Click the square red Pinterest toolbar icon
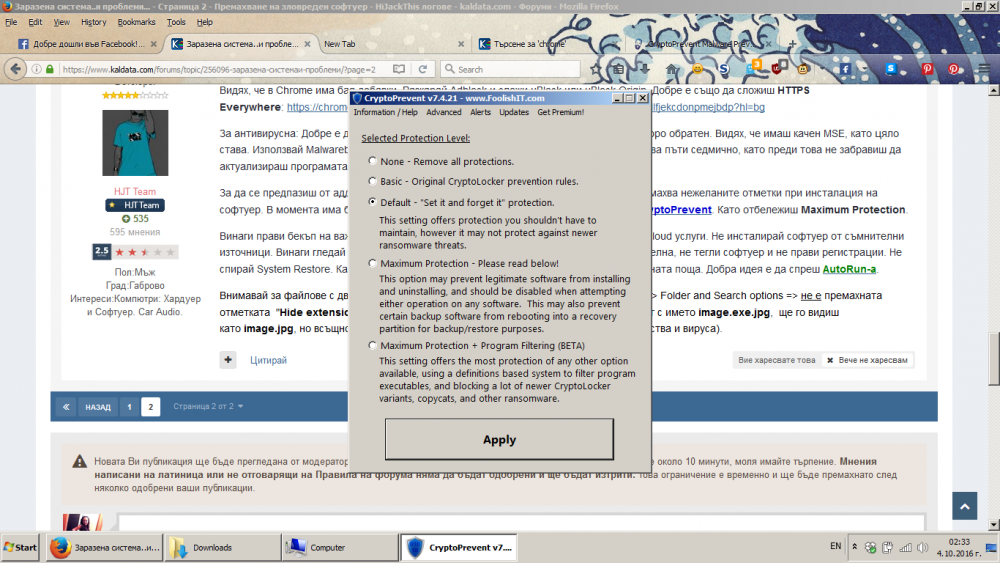Image resolution: width=1000 pixels, height=563 pixels. (x=927, y=69)
